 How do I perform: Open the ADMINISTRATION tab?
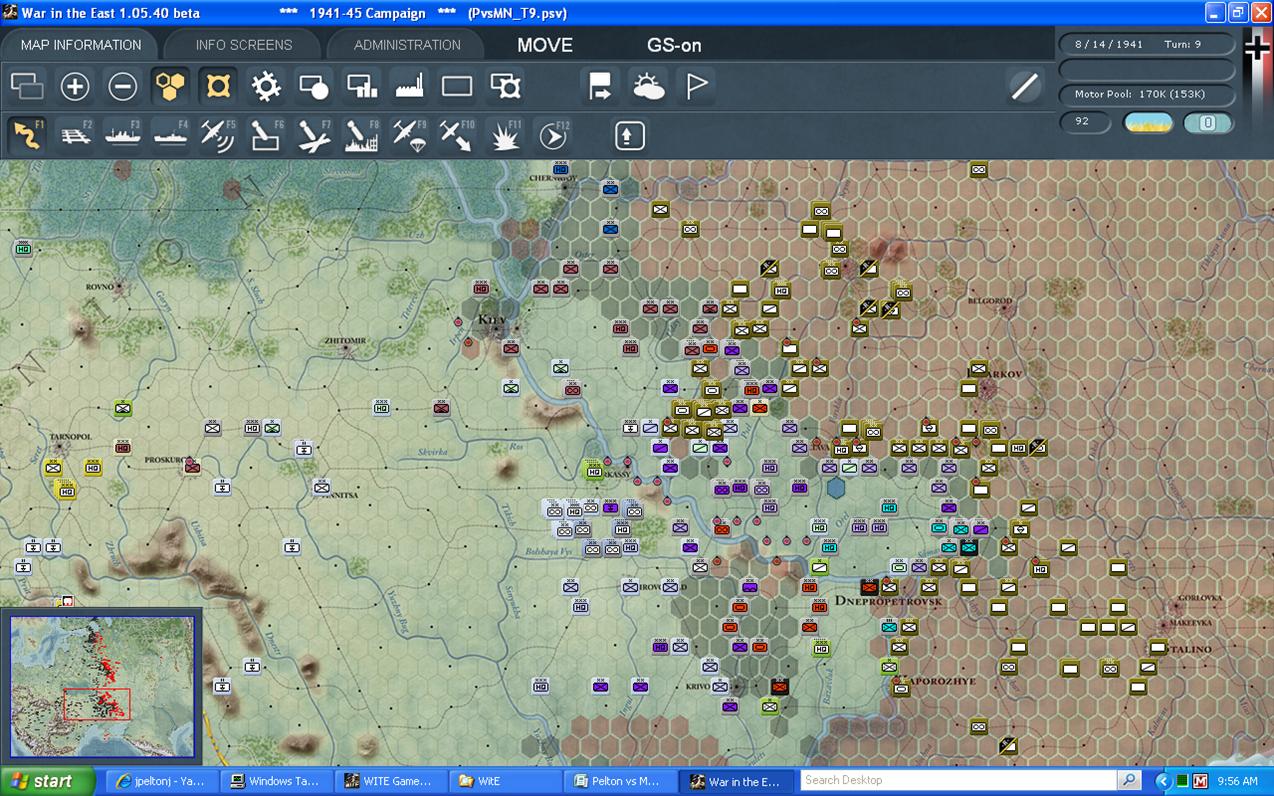click(407, 45)
